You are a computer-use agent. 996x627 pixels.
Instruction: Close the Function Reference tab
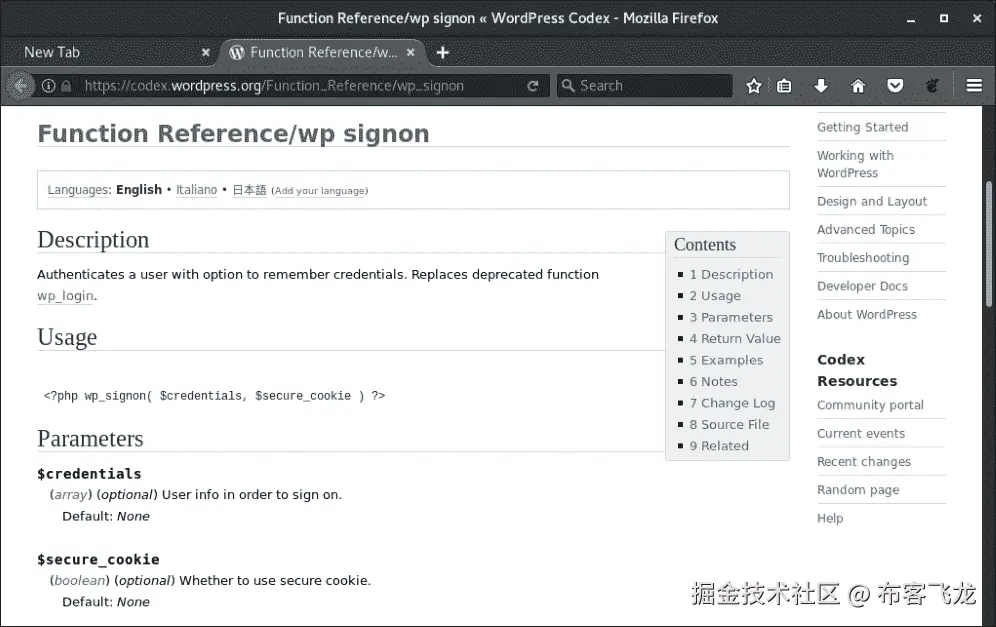pos(410,53)
